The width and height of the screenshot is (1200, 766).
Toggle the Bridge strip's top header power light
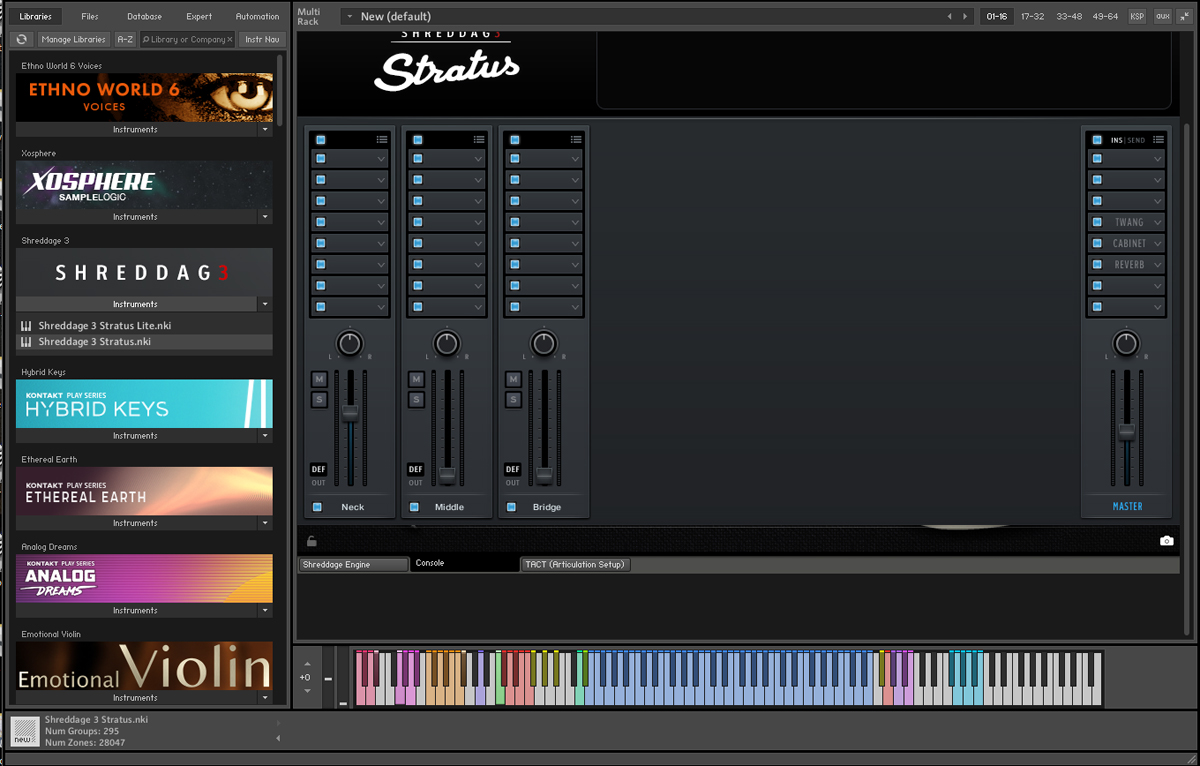point(515,140)
